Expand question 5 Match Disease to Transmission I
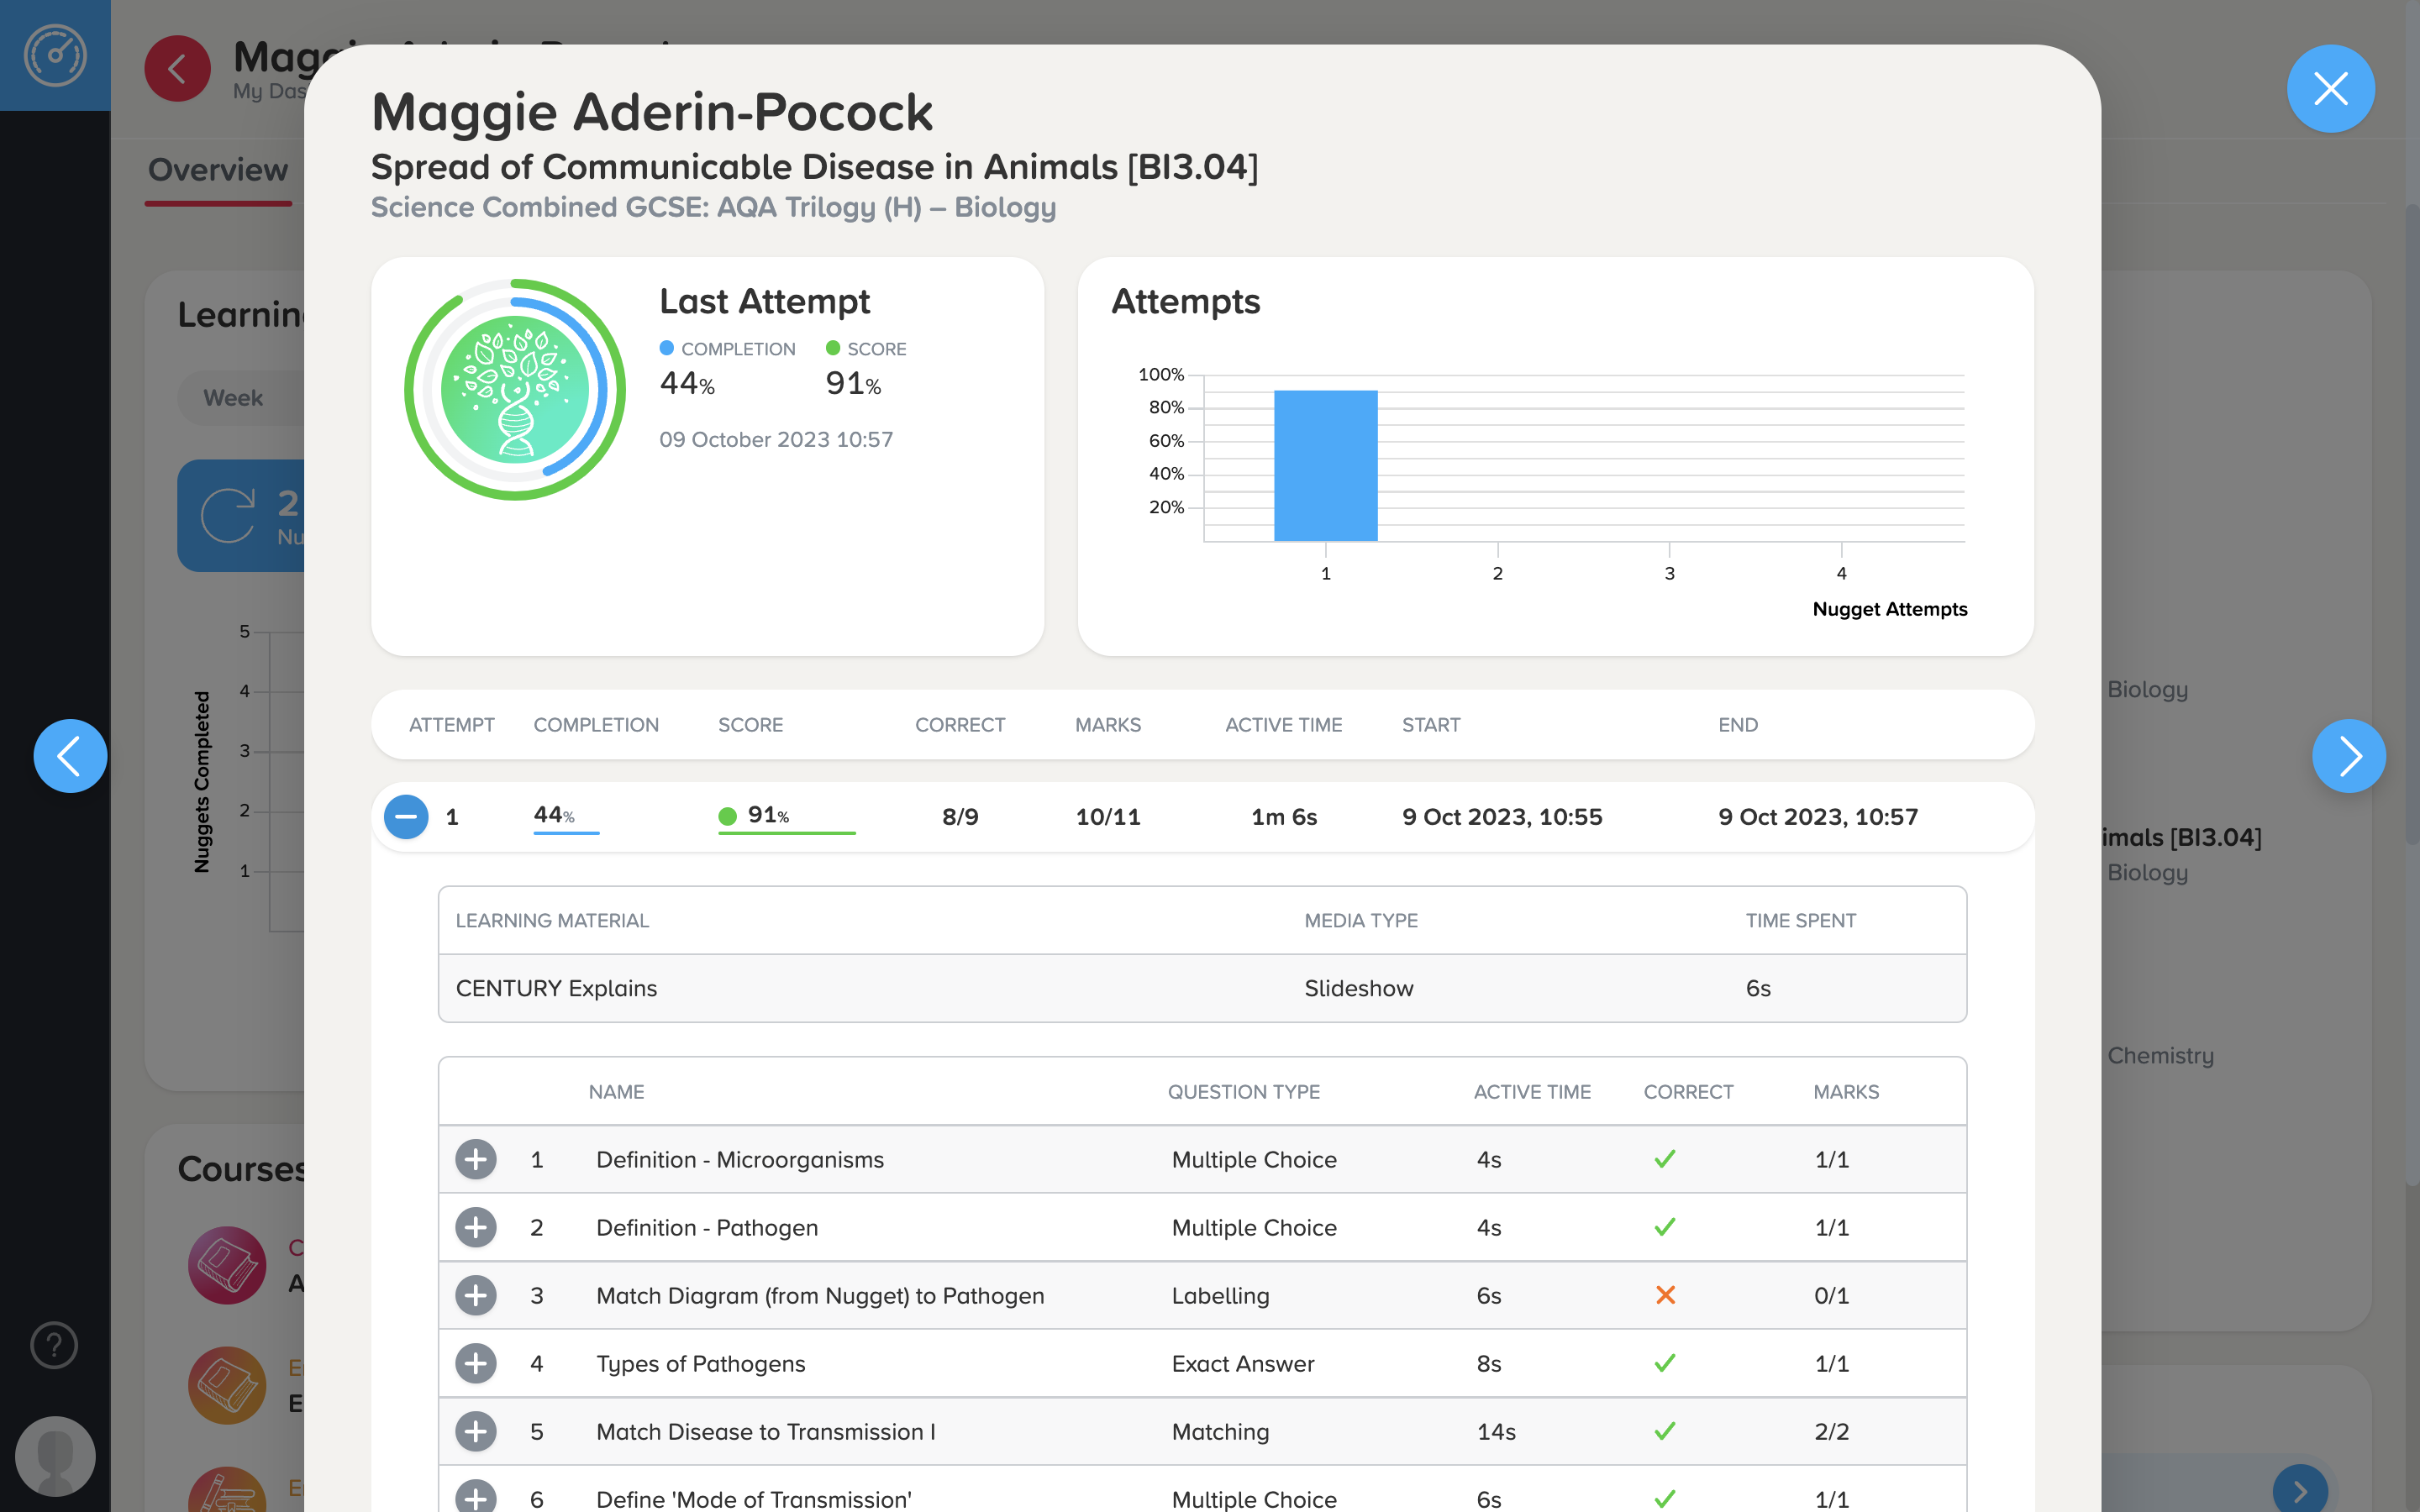Viewport: 2420px width, 1512px height. point(476,1431)
